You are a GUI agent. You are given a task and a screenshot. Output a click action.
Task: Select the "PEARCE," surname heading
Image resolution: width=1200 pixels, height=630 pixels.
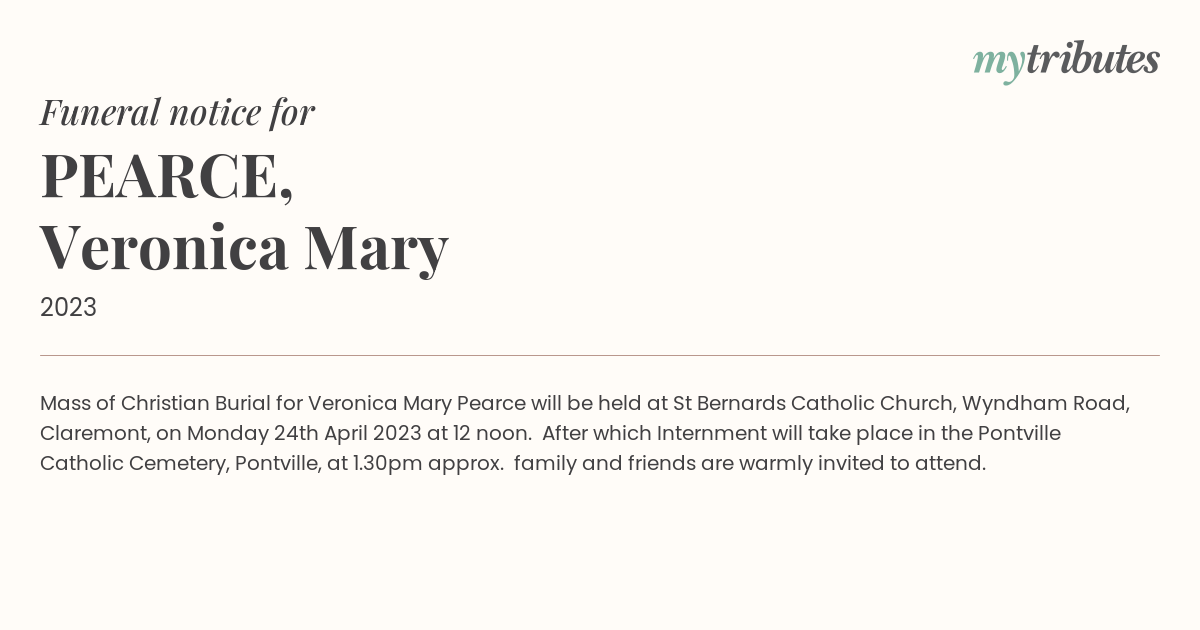click(x=167, y=176)
